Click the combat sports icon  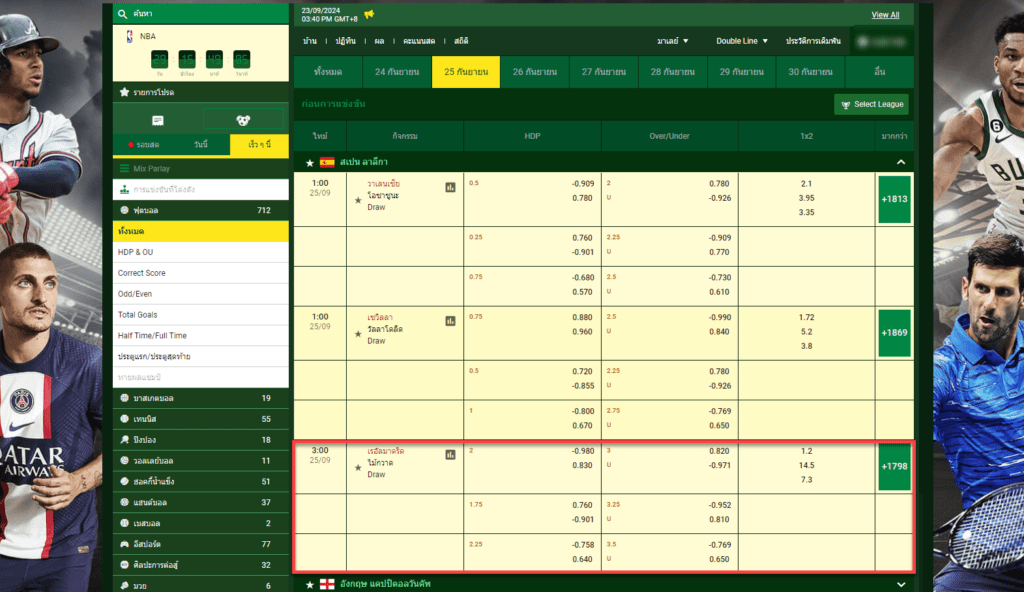pos(124,565)
